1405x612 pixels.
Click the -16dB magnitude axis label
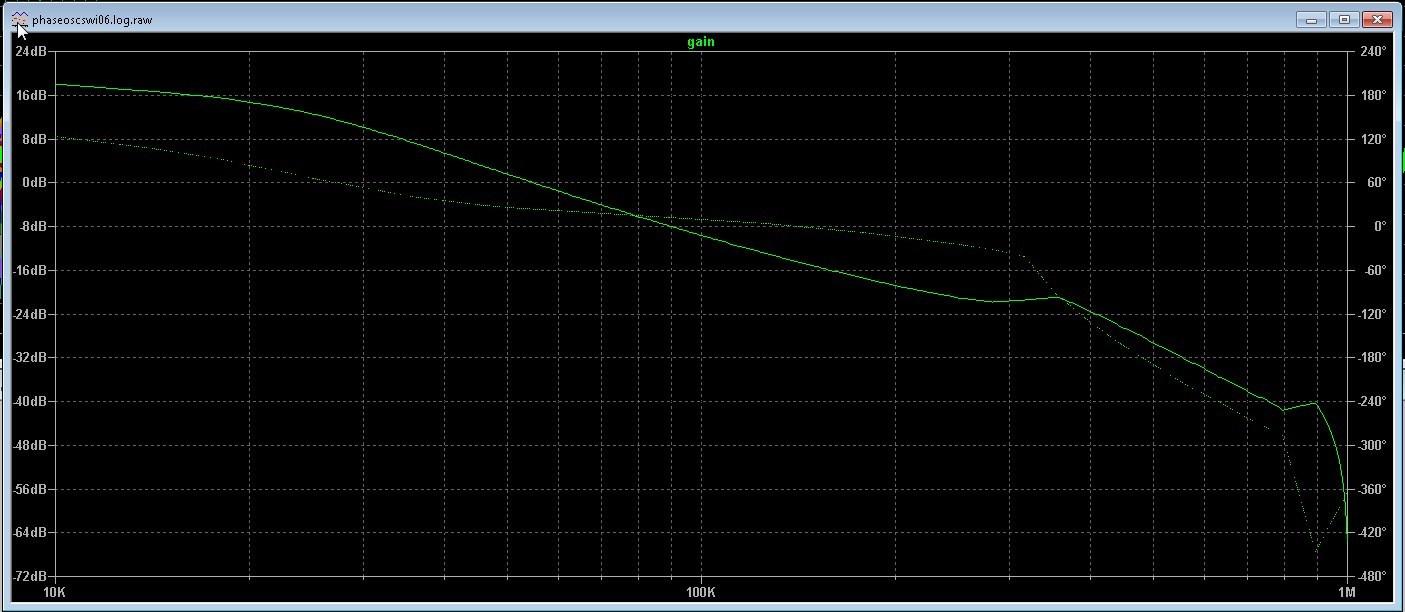point(31,270)
